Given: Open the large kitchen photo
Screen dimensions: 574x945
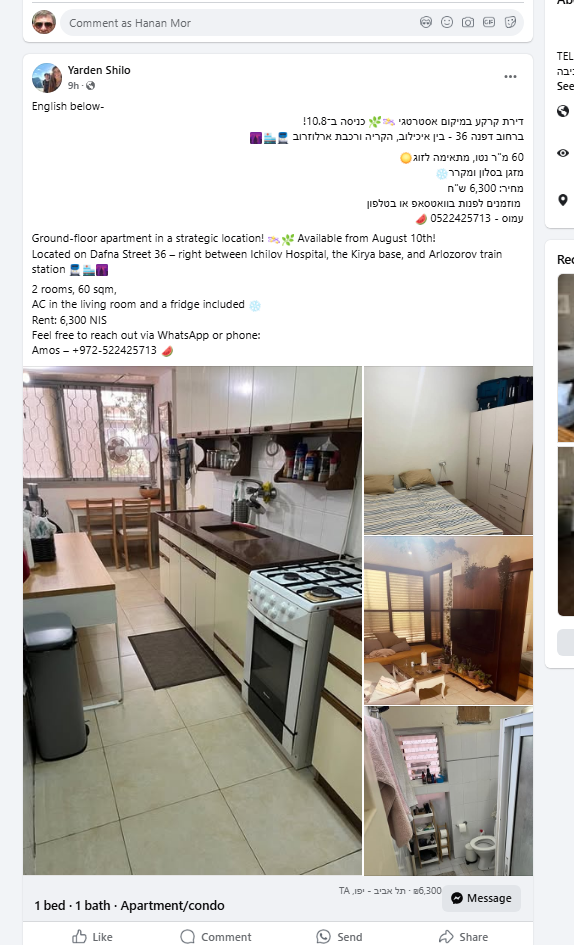Looking at the screenshot, I should click(x=192, y=620).
